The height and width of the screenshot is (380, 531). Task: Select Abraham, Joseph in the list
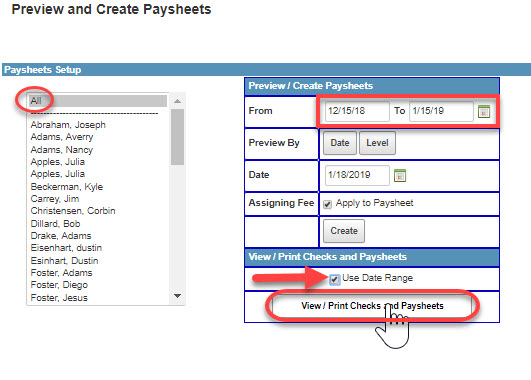(68, 125)
